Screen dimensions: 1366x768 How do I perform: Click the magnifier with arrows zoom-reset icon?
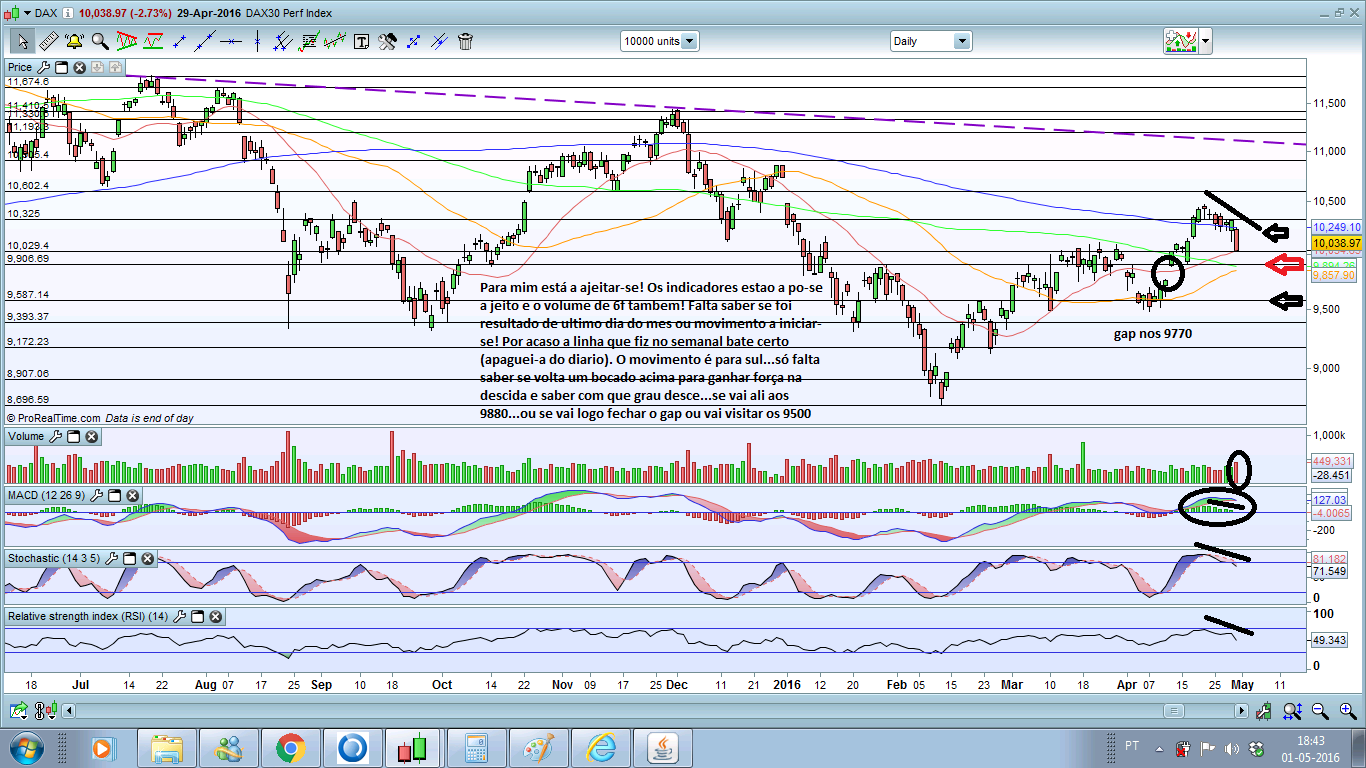click(1292, 711)
